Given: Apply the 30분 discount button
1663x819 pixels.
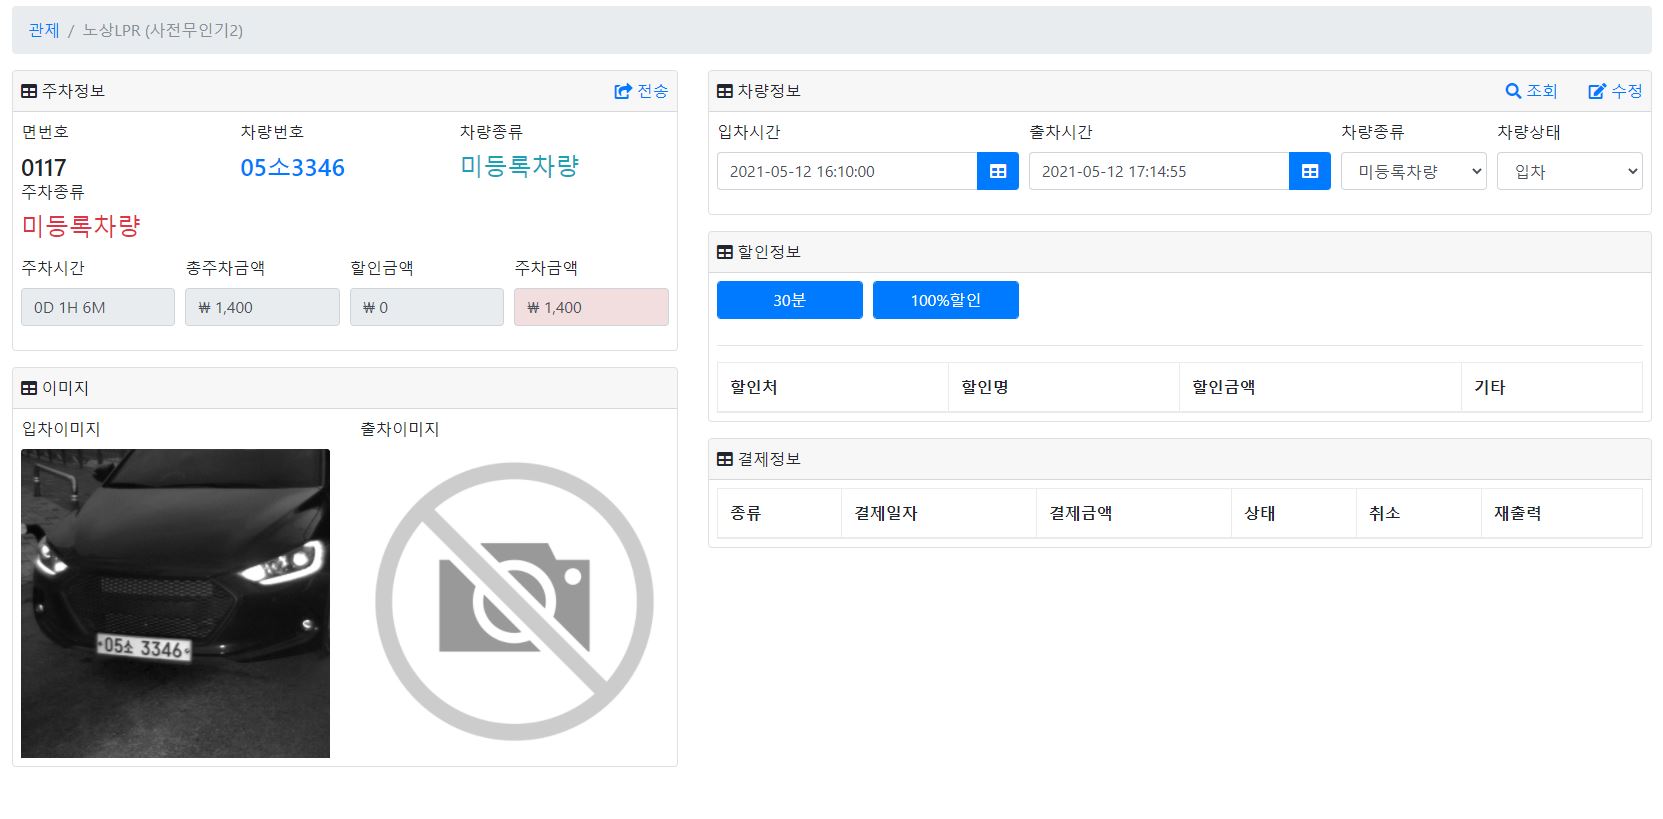Looking at the screenshot, I should pos(790,300).
